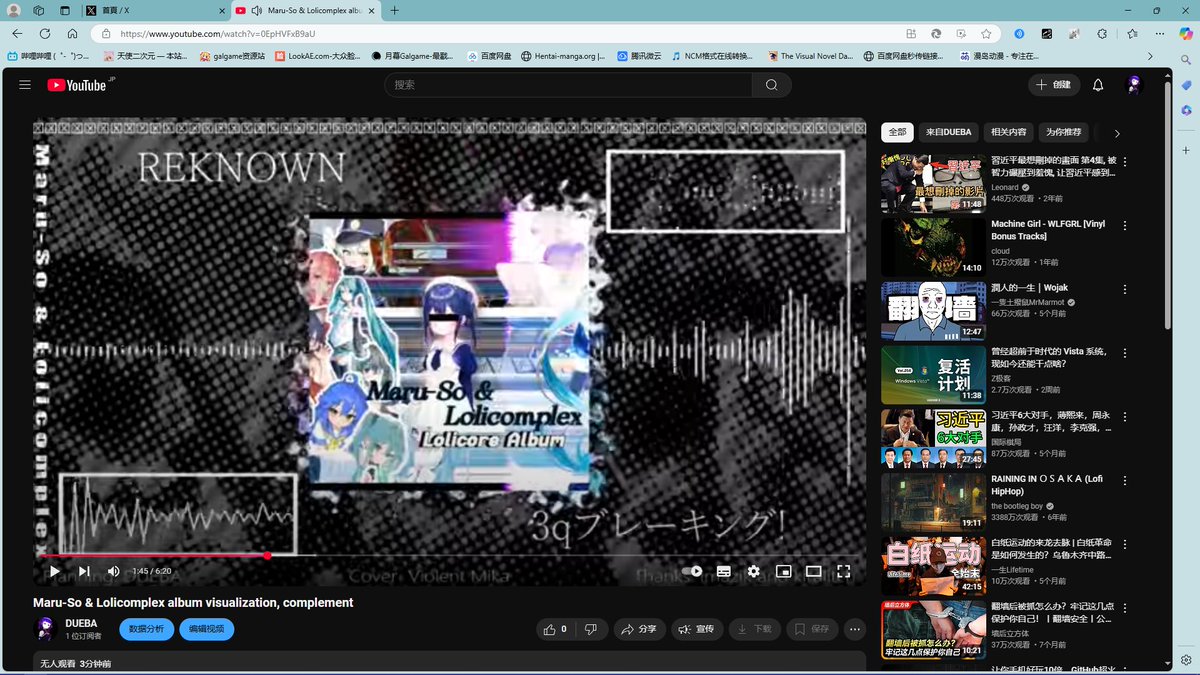Viewport: 1200px width, 675px height.
Task: Open player settings gear
Action: click(x=753, y=571)
